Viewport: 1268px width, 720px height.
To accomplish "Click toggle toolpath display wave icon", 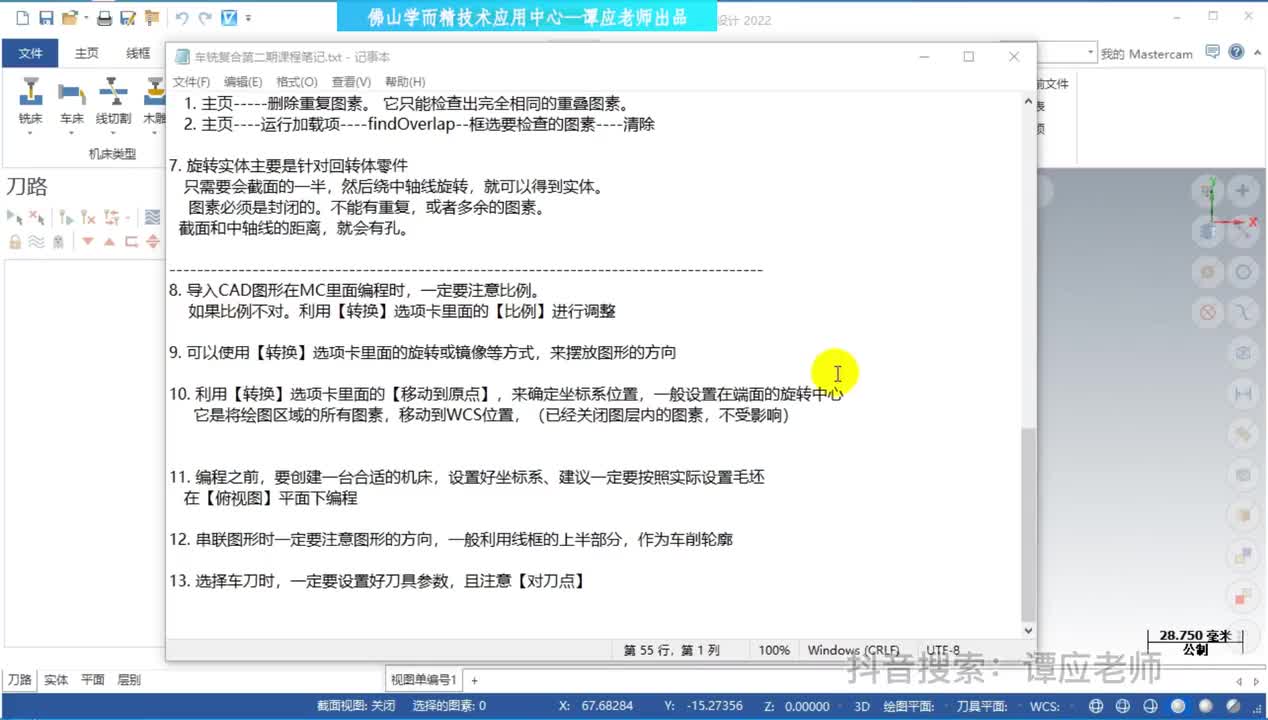I will (x=36, y=242).
